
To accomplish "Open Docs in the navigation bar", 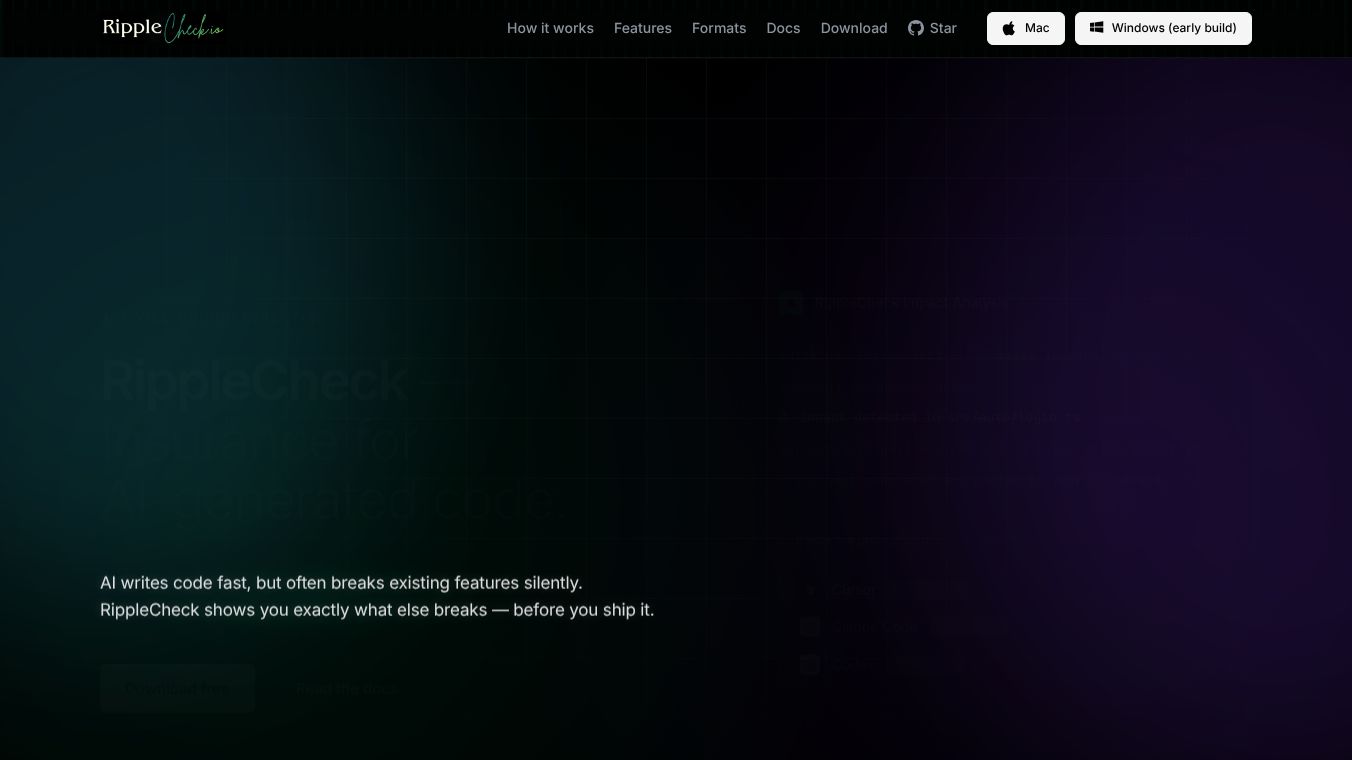I will point(783,28).
